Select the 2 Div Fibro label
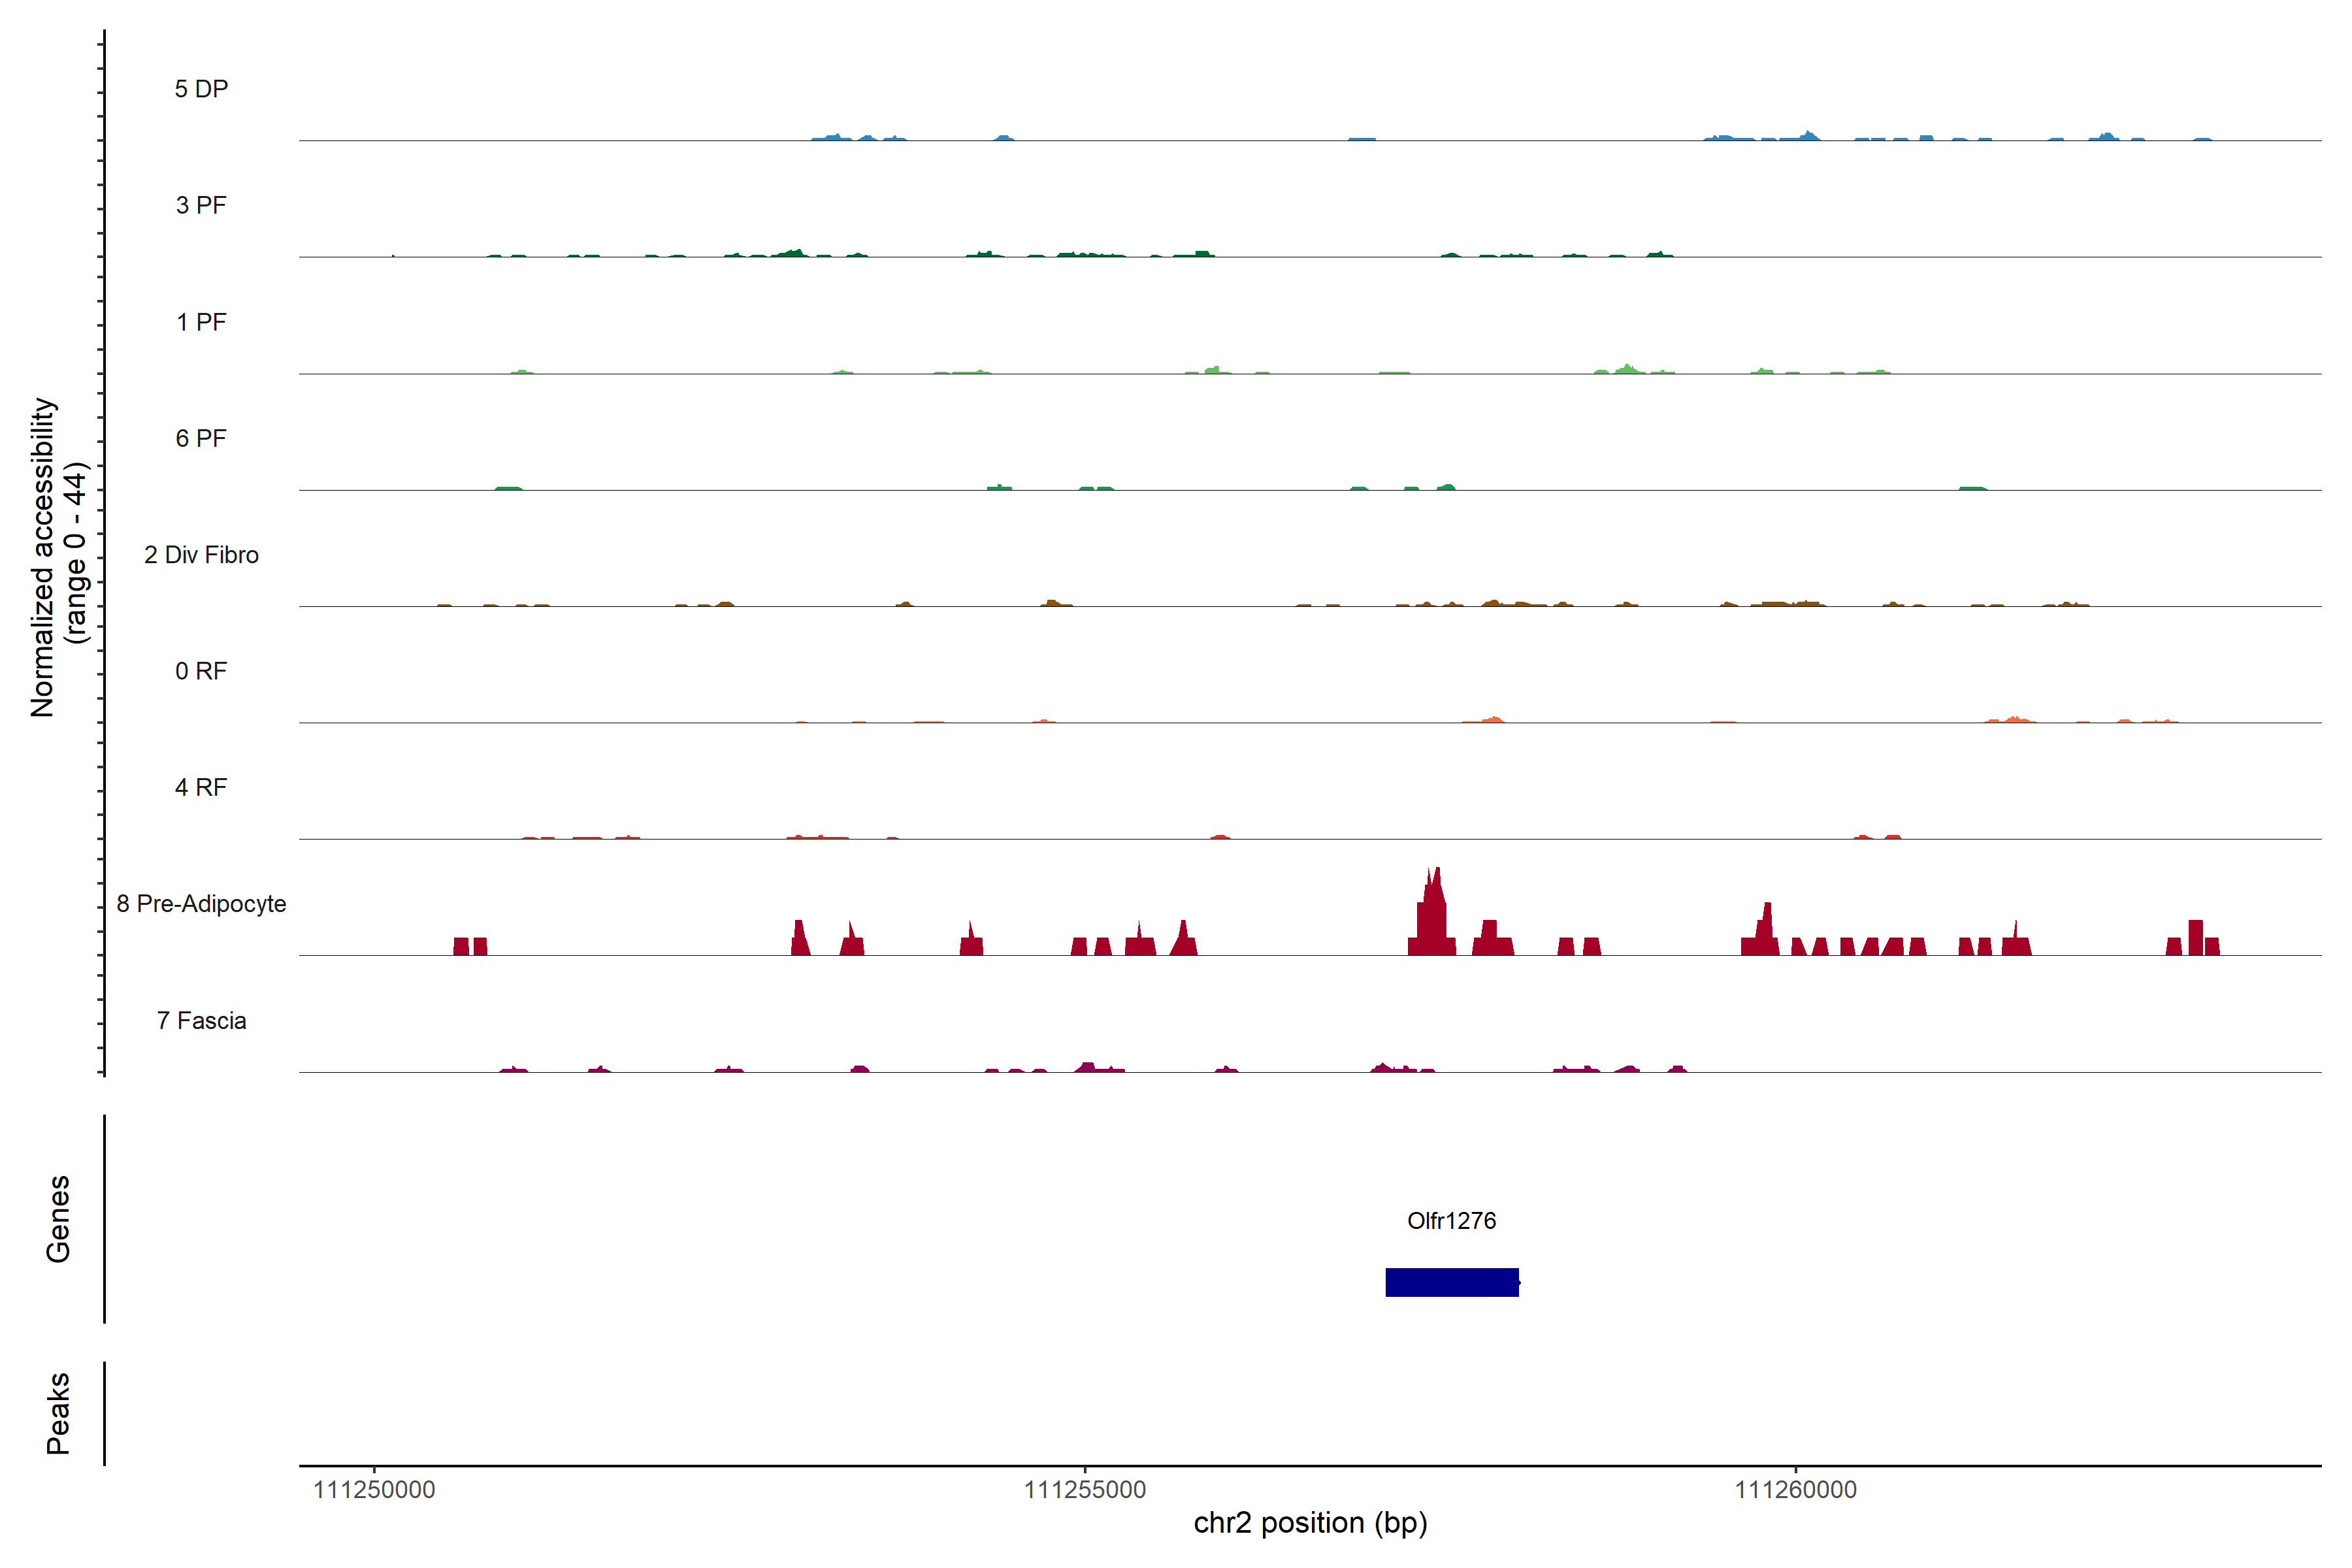Screen dimensions: 2352x1568 pyautogui.click(x=201, y=555)
